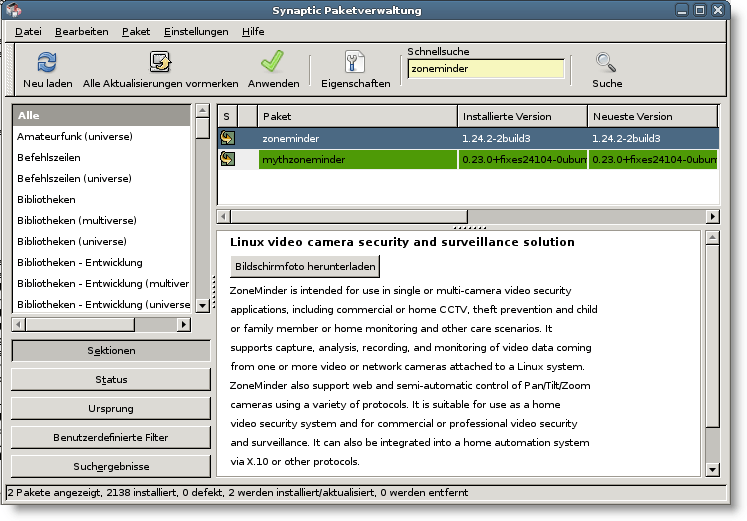Click the Neu laden reload icon
The image size is (747, 521).
coord(47,62)
